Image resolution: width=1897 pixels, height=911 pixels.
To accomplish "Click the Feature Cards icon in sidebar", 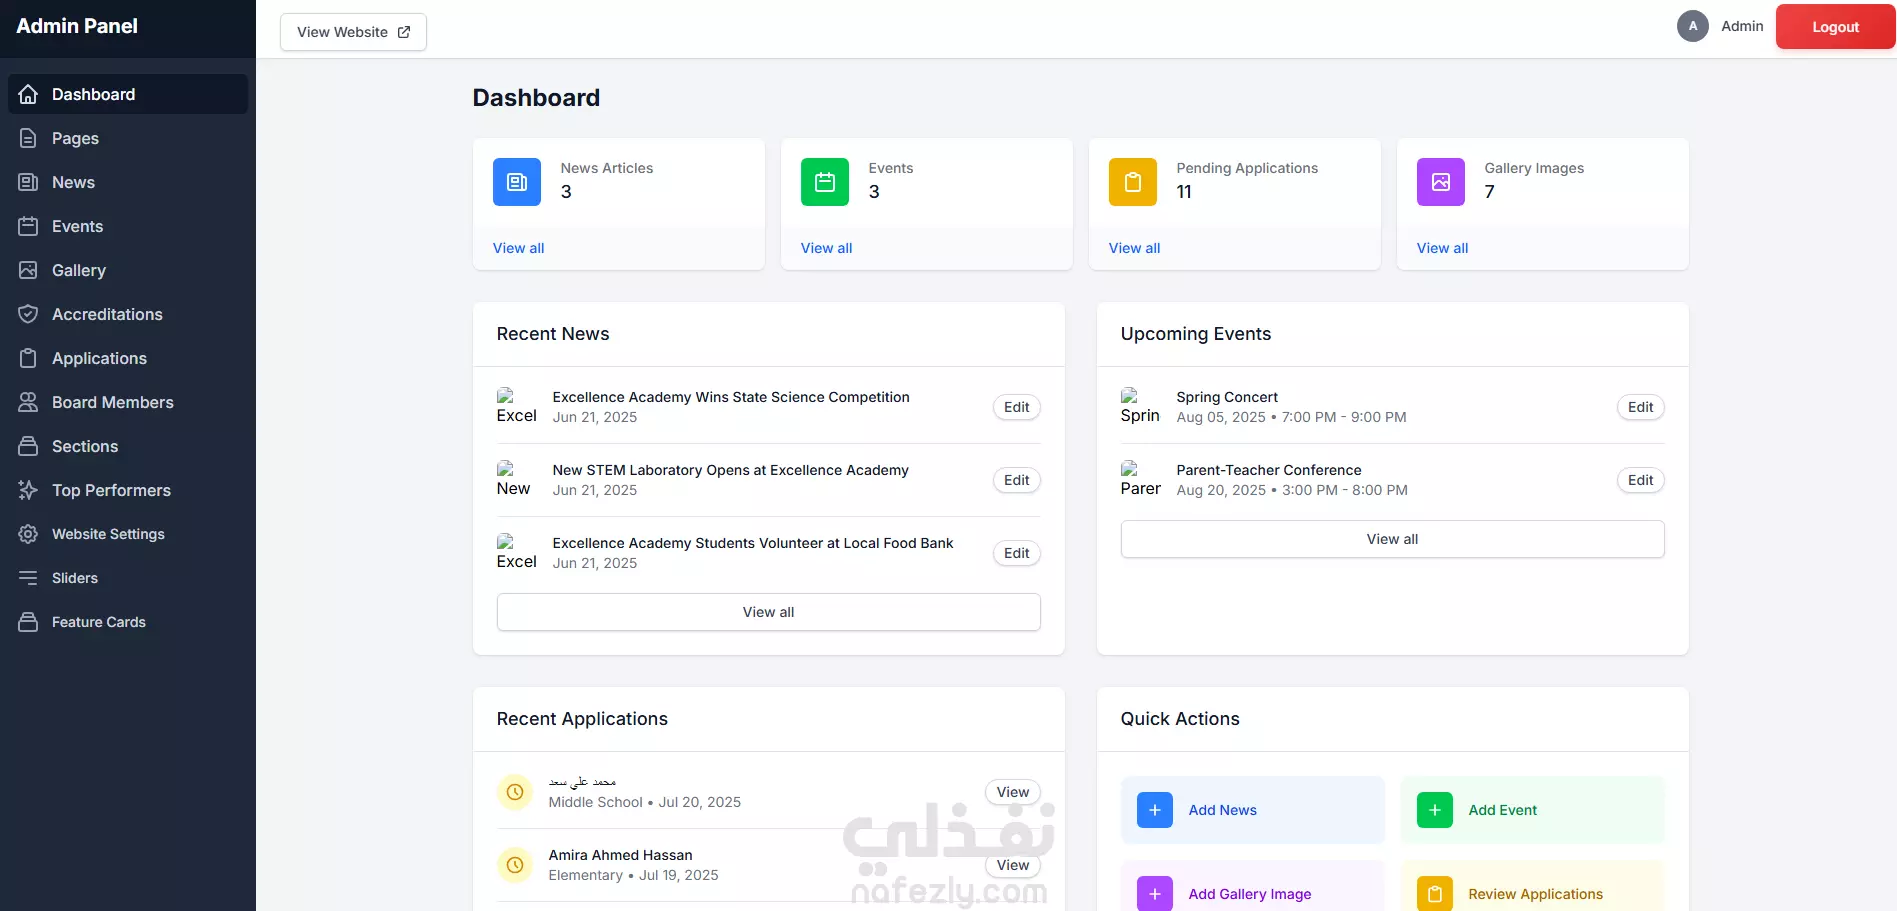I will point(28,622).
